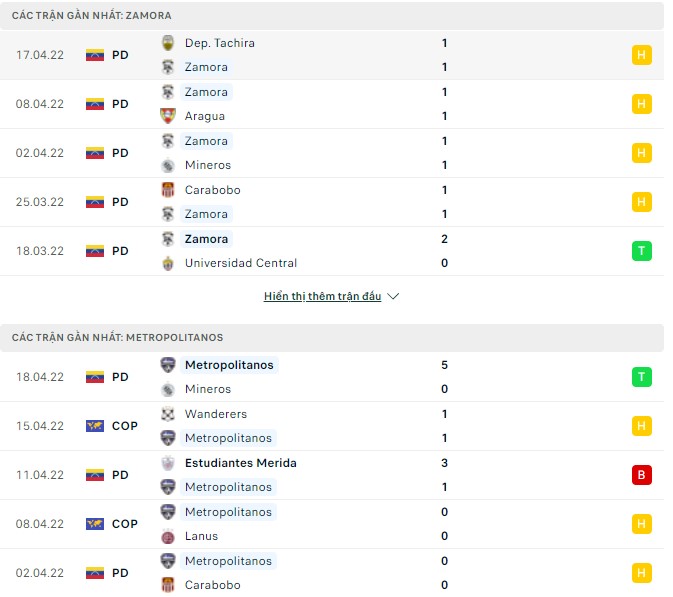Viewport: 673px width, 597px height.
Task: Click the Dep. Tachira team crest icon
Action: [168, 43]
